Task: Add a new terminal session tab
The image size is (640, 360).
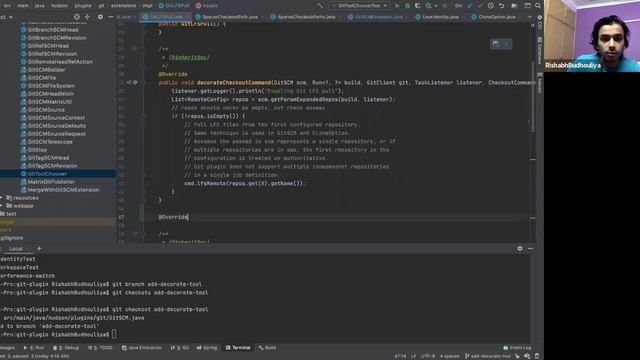Action: [39, 248]
